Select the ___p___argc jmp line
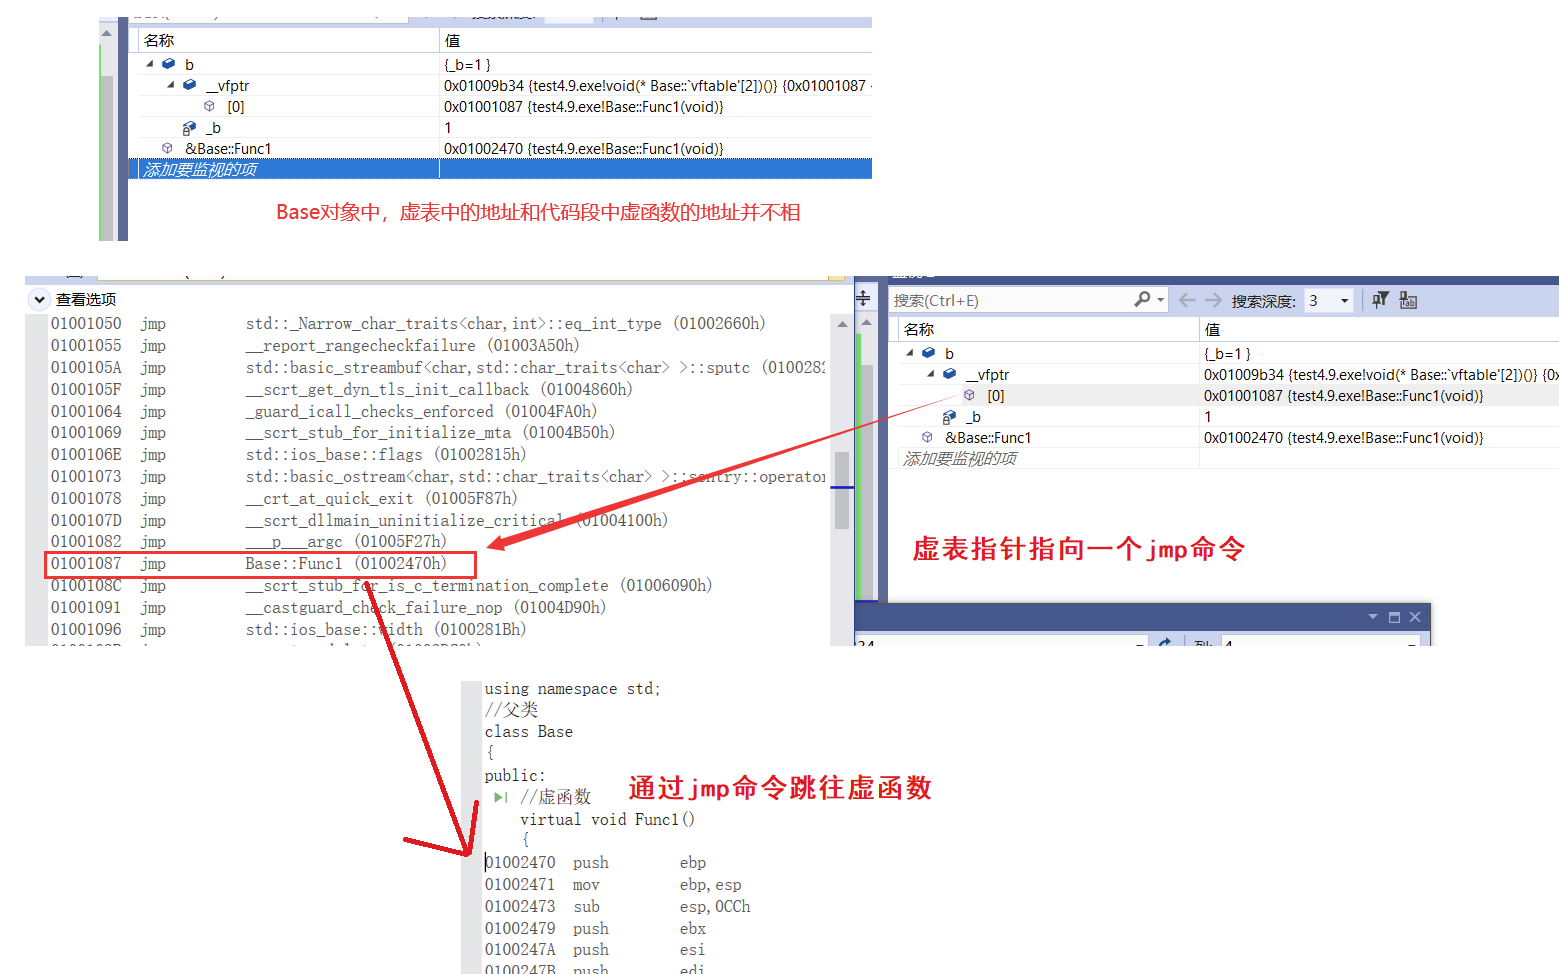Viewport: 1559px width, 974px height. (x=249, y=542)
